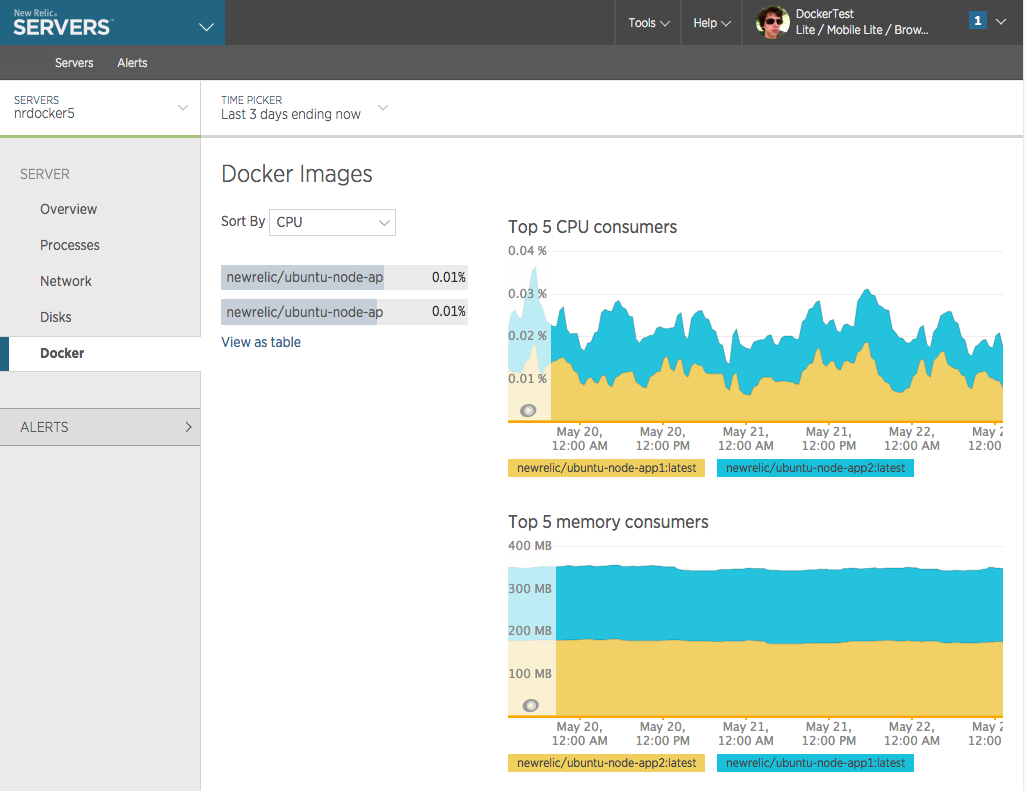Select the first newrelic/ubuntu-node-ap image row
Image resolution: width=1025 pixels, height=791 pixels.
pos(344,277)
